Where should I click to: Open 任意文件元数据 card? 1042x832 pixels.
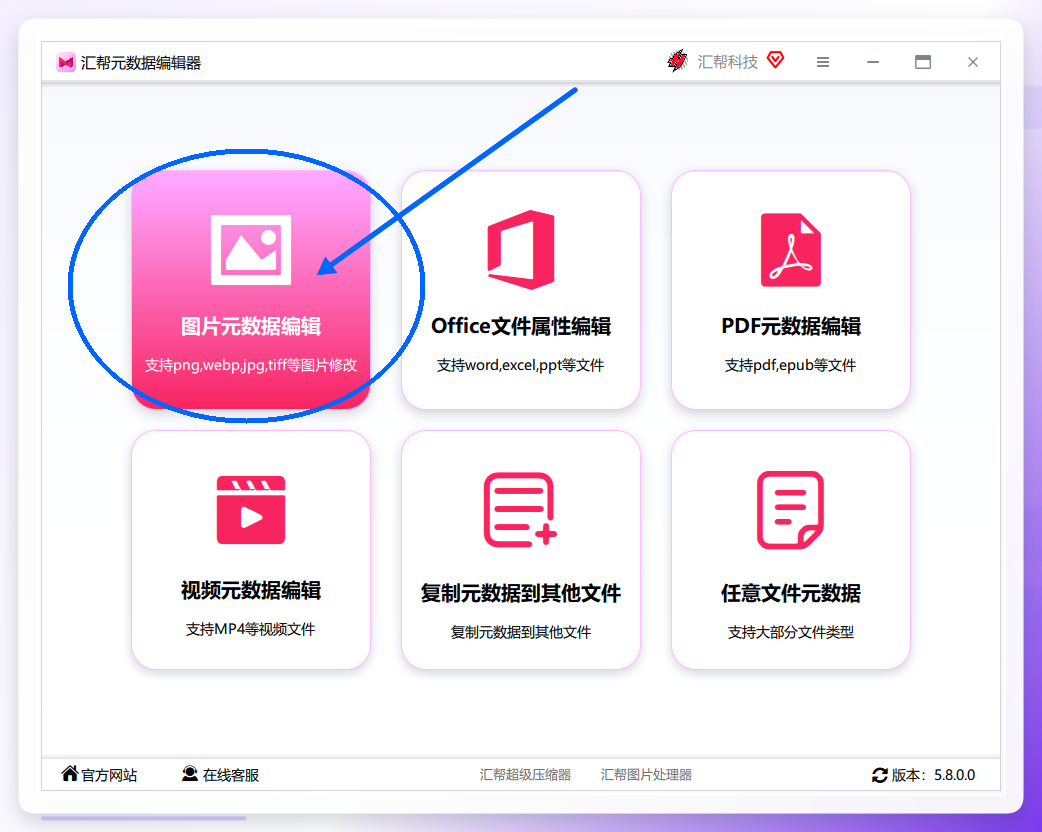pyautogui.click(x=791, y=550)
